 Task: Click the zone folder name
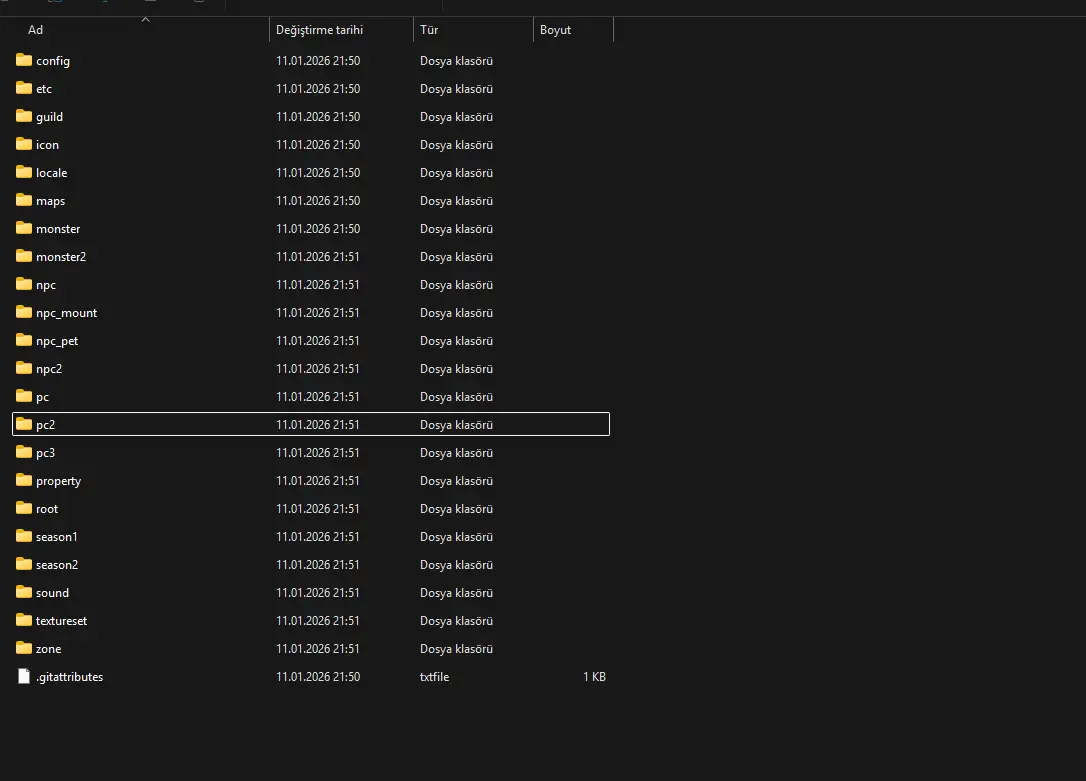[x=48, y=649]
